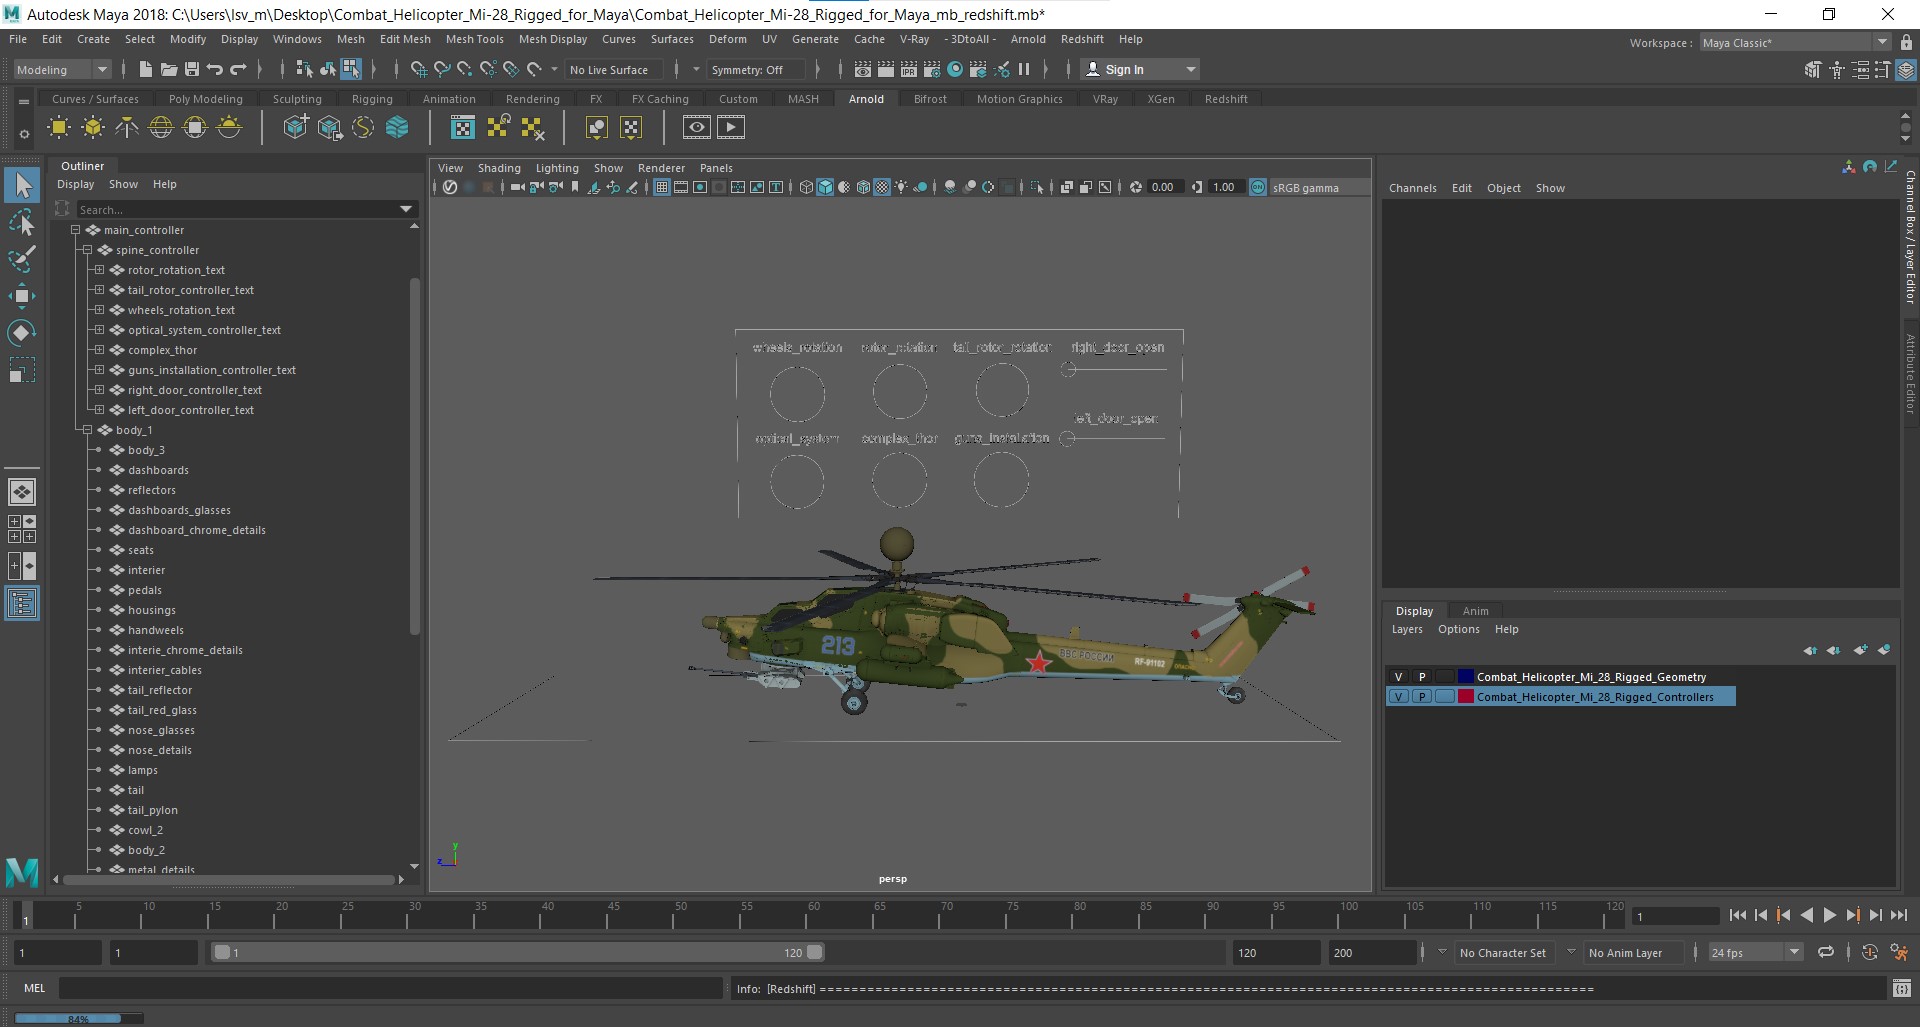The image size is (1920, 1027).
Task: Click the single-pane layout icon
Action: (22, 492)
